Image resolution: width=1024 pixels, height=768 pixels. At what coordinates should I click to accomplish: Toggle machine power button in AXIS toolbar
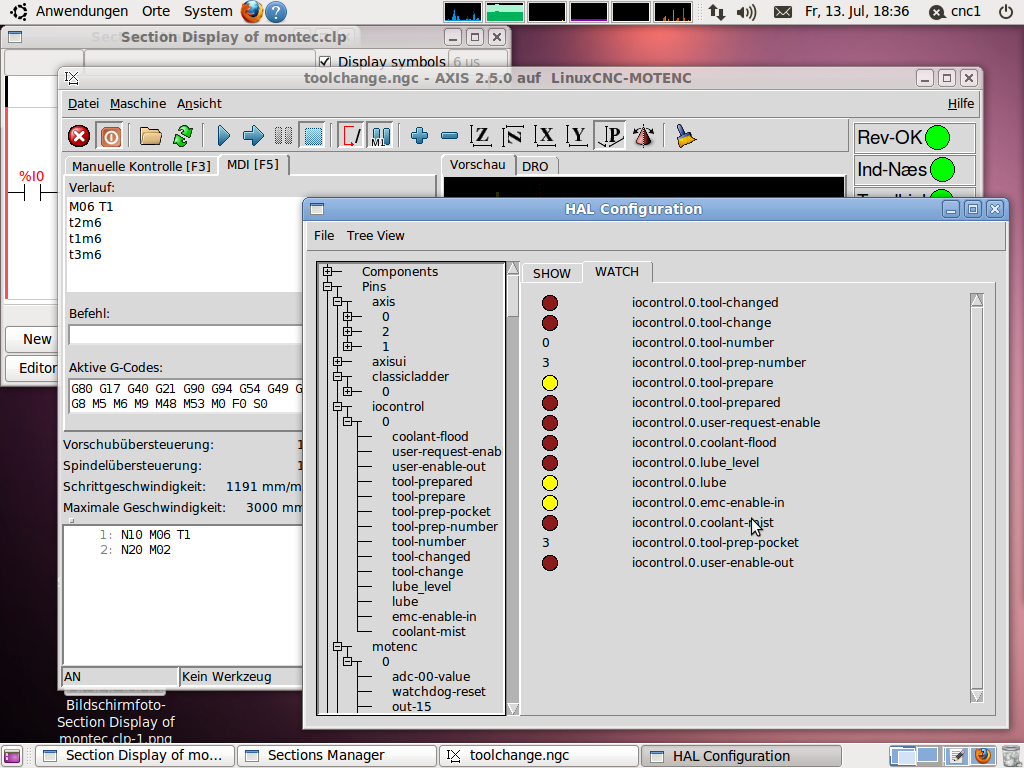click(x=110, y=136)
